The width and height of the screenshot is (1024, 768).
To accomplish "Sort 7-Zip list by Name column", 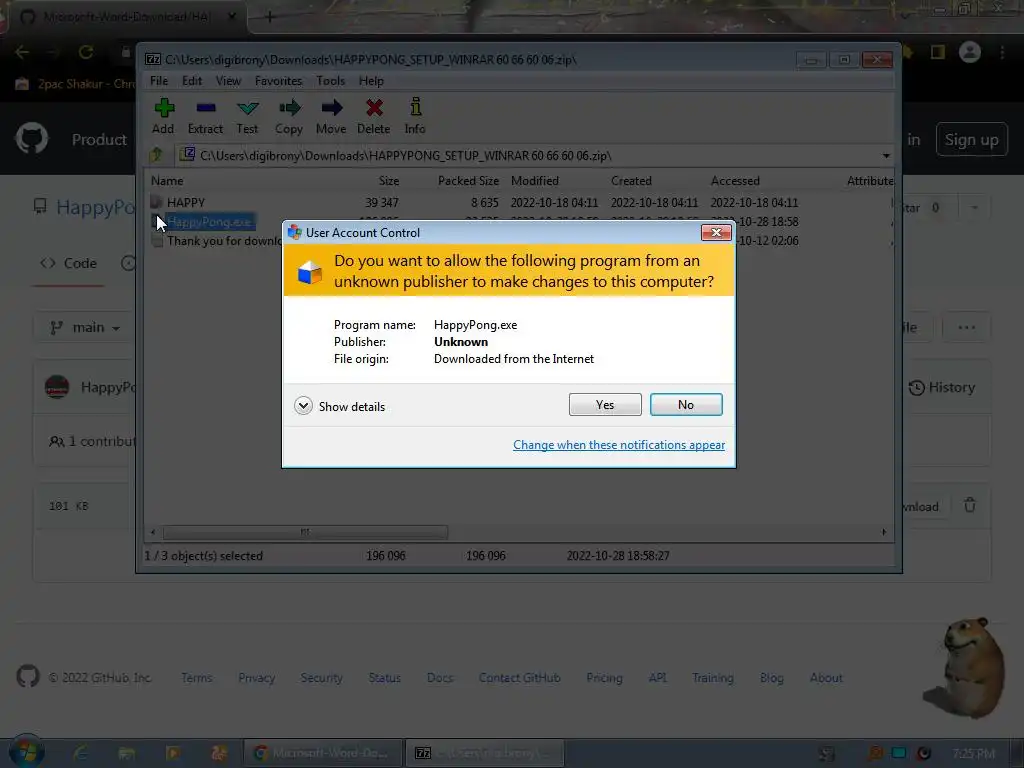I will [x=167, y=181].
